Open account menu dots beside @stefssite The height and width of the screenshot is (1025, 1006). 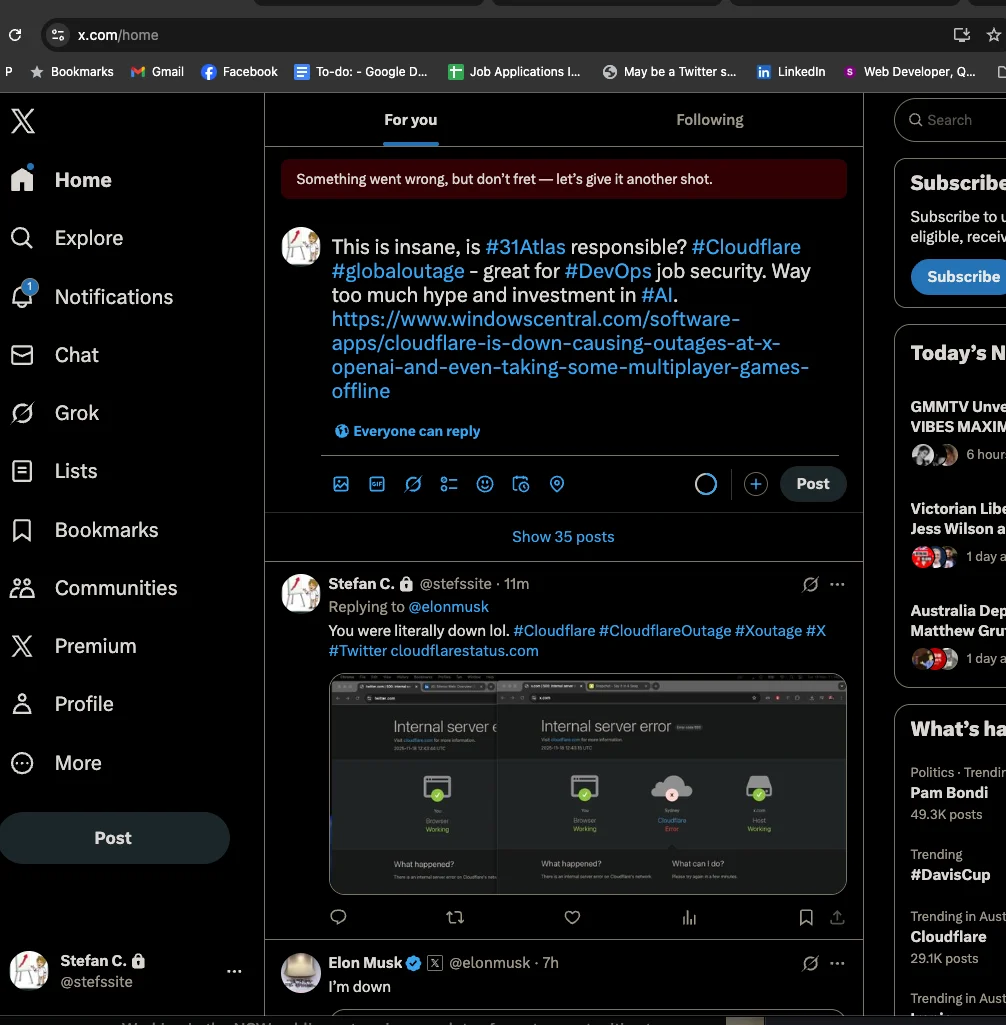coord(234,971)
